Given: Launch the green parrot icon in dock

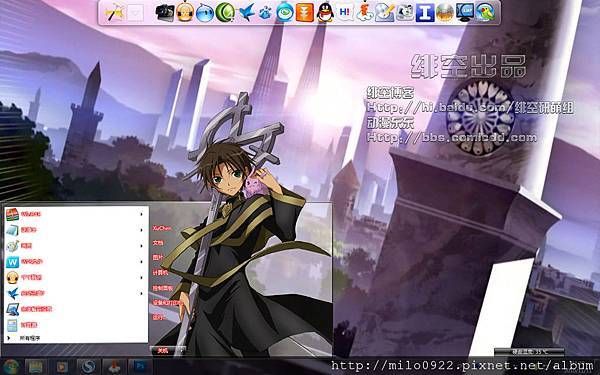Looking at the screenshot, I should pos(485,12).
